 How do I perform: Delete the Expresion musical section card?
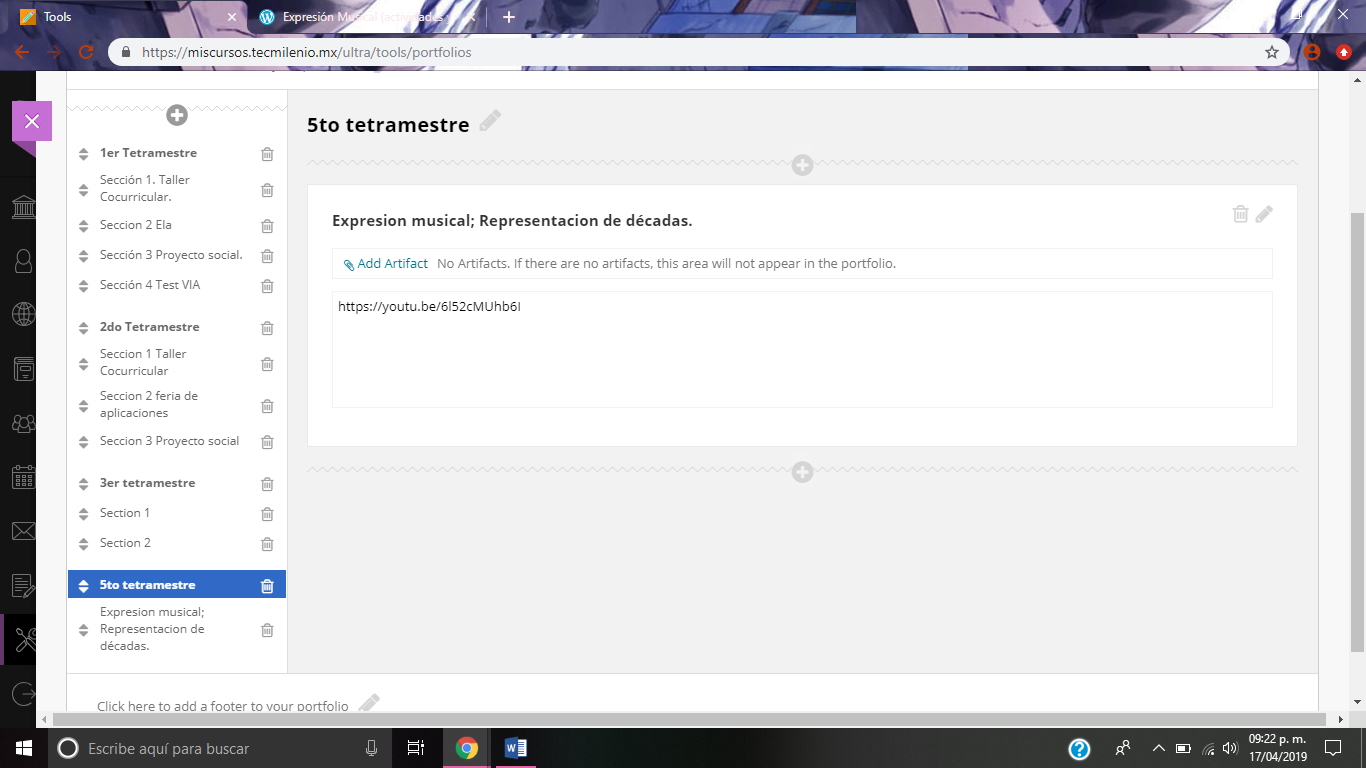[1240, 214]
